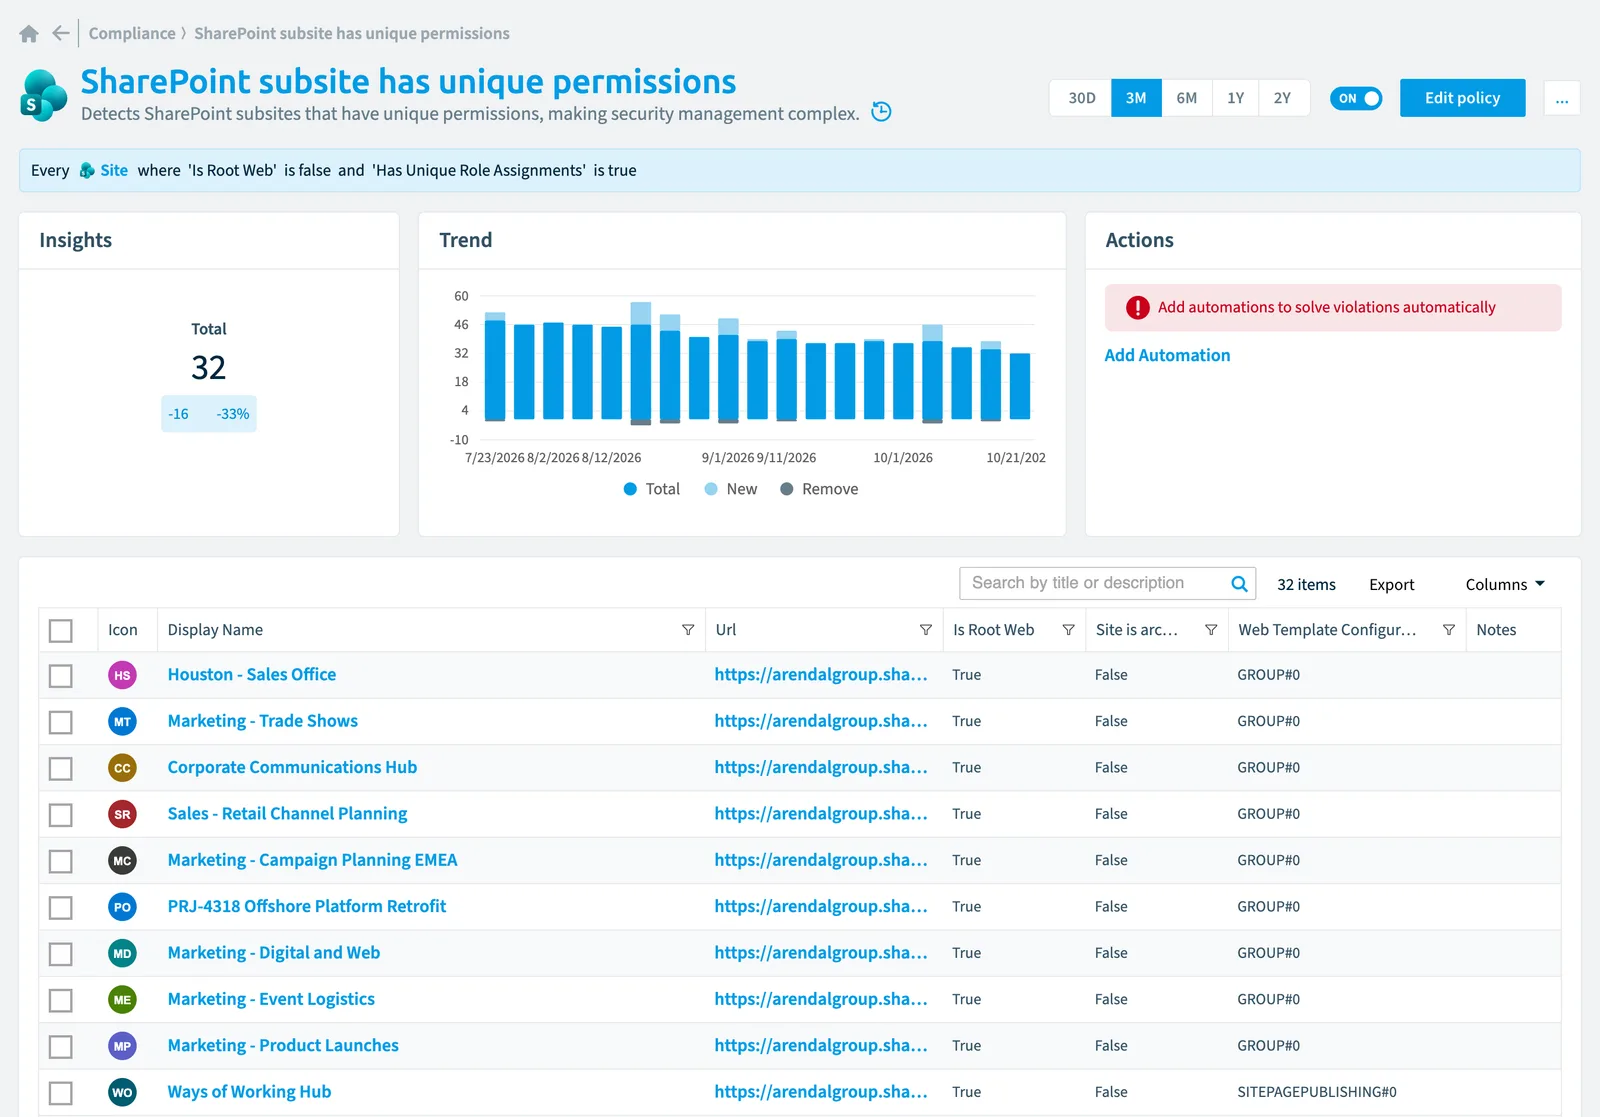Open the more options ellipsis menu
Viewport: 1600px width, 1117px height.
pos(1562,98)
